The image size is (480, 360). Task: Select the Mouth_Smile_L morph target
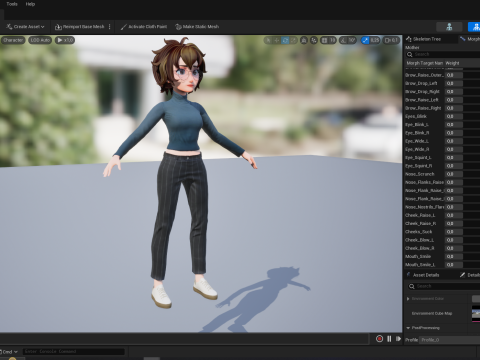click(x=420, y=265)
